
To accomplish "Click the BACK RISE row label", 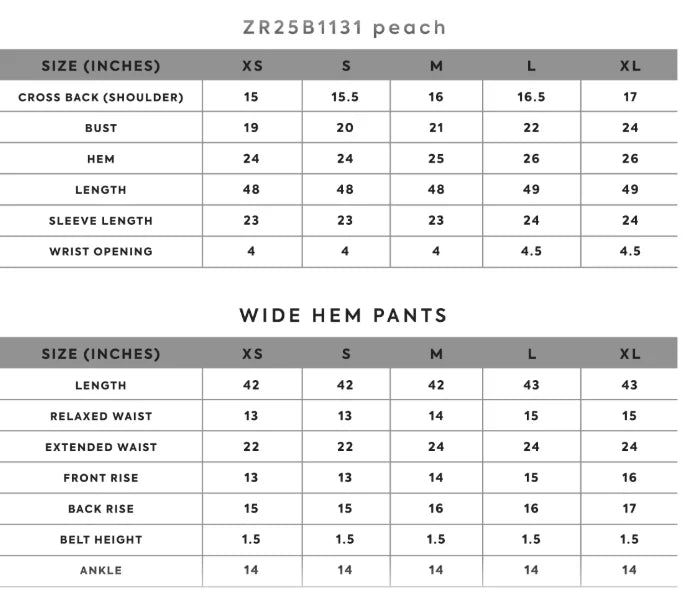I will (101, 509).
